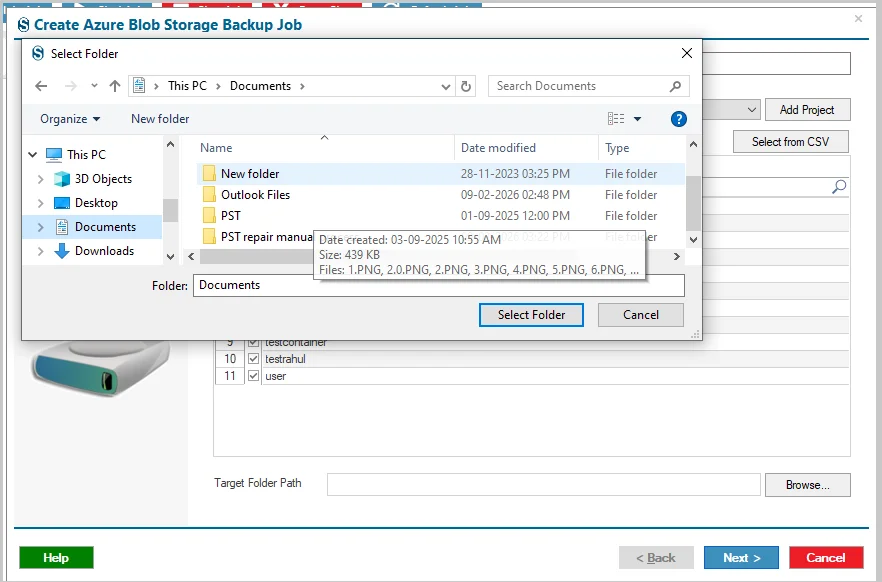Click Browse for target folder path
This screenshot has width=882, height=582.
click(807, 485)
